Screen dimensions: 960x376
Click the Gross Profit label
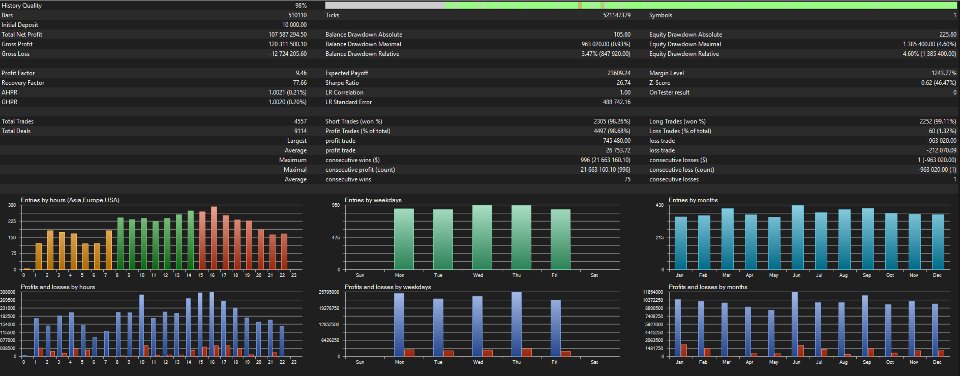(18, 44)
